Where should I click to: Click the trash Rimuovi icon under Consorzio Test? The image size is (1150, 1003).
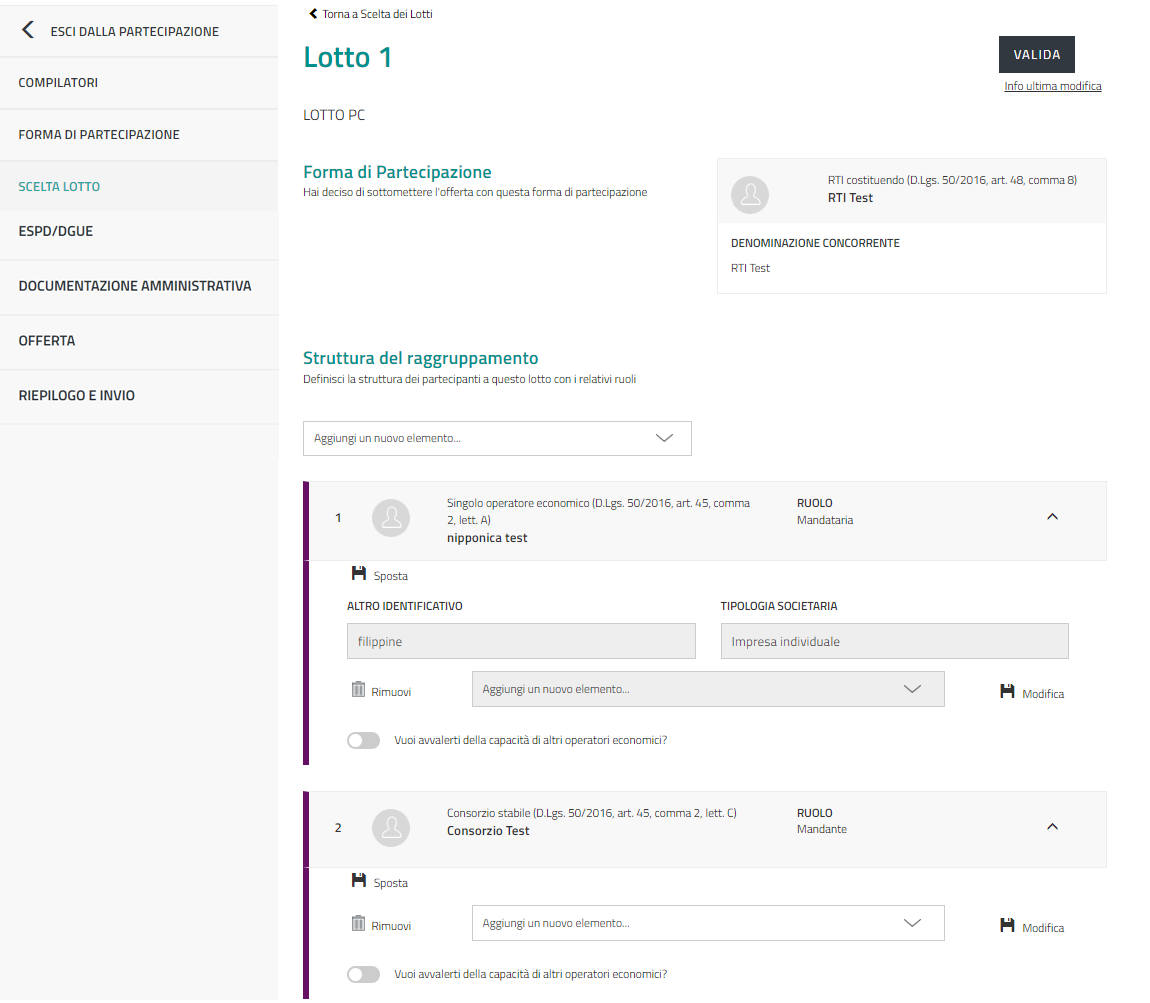pyautogui.click(x=358, y=924)
